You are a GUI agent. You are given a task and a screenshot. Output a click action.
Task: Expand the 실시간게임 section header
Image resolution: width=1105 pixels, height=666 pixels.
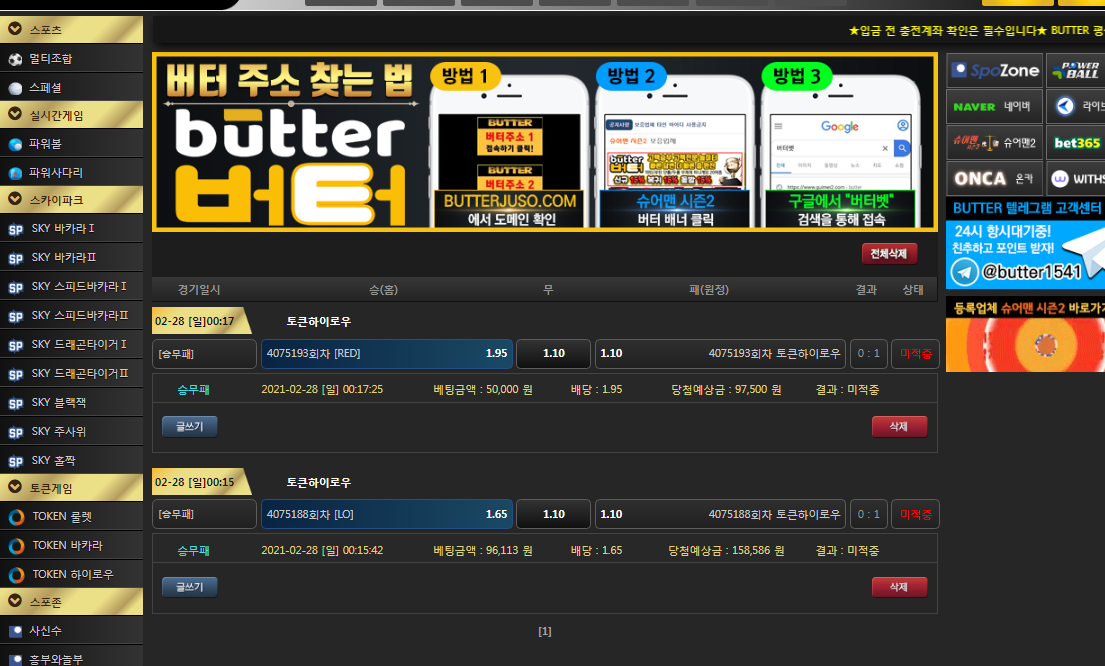pos(71,115)
